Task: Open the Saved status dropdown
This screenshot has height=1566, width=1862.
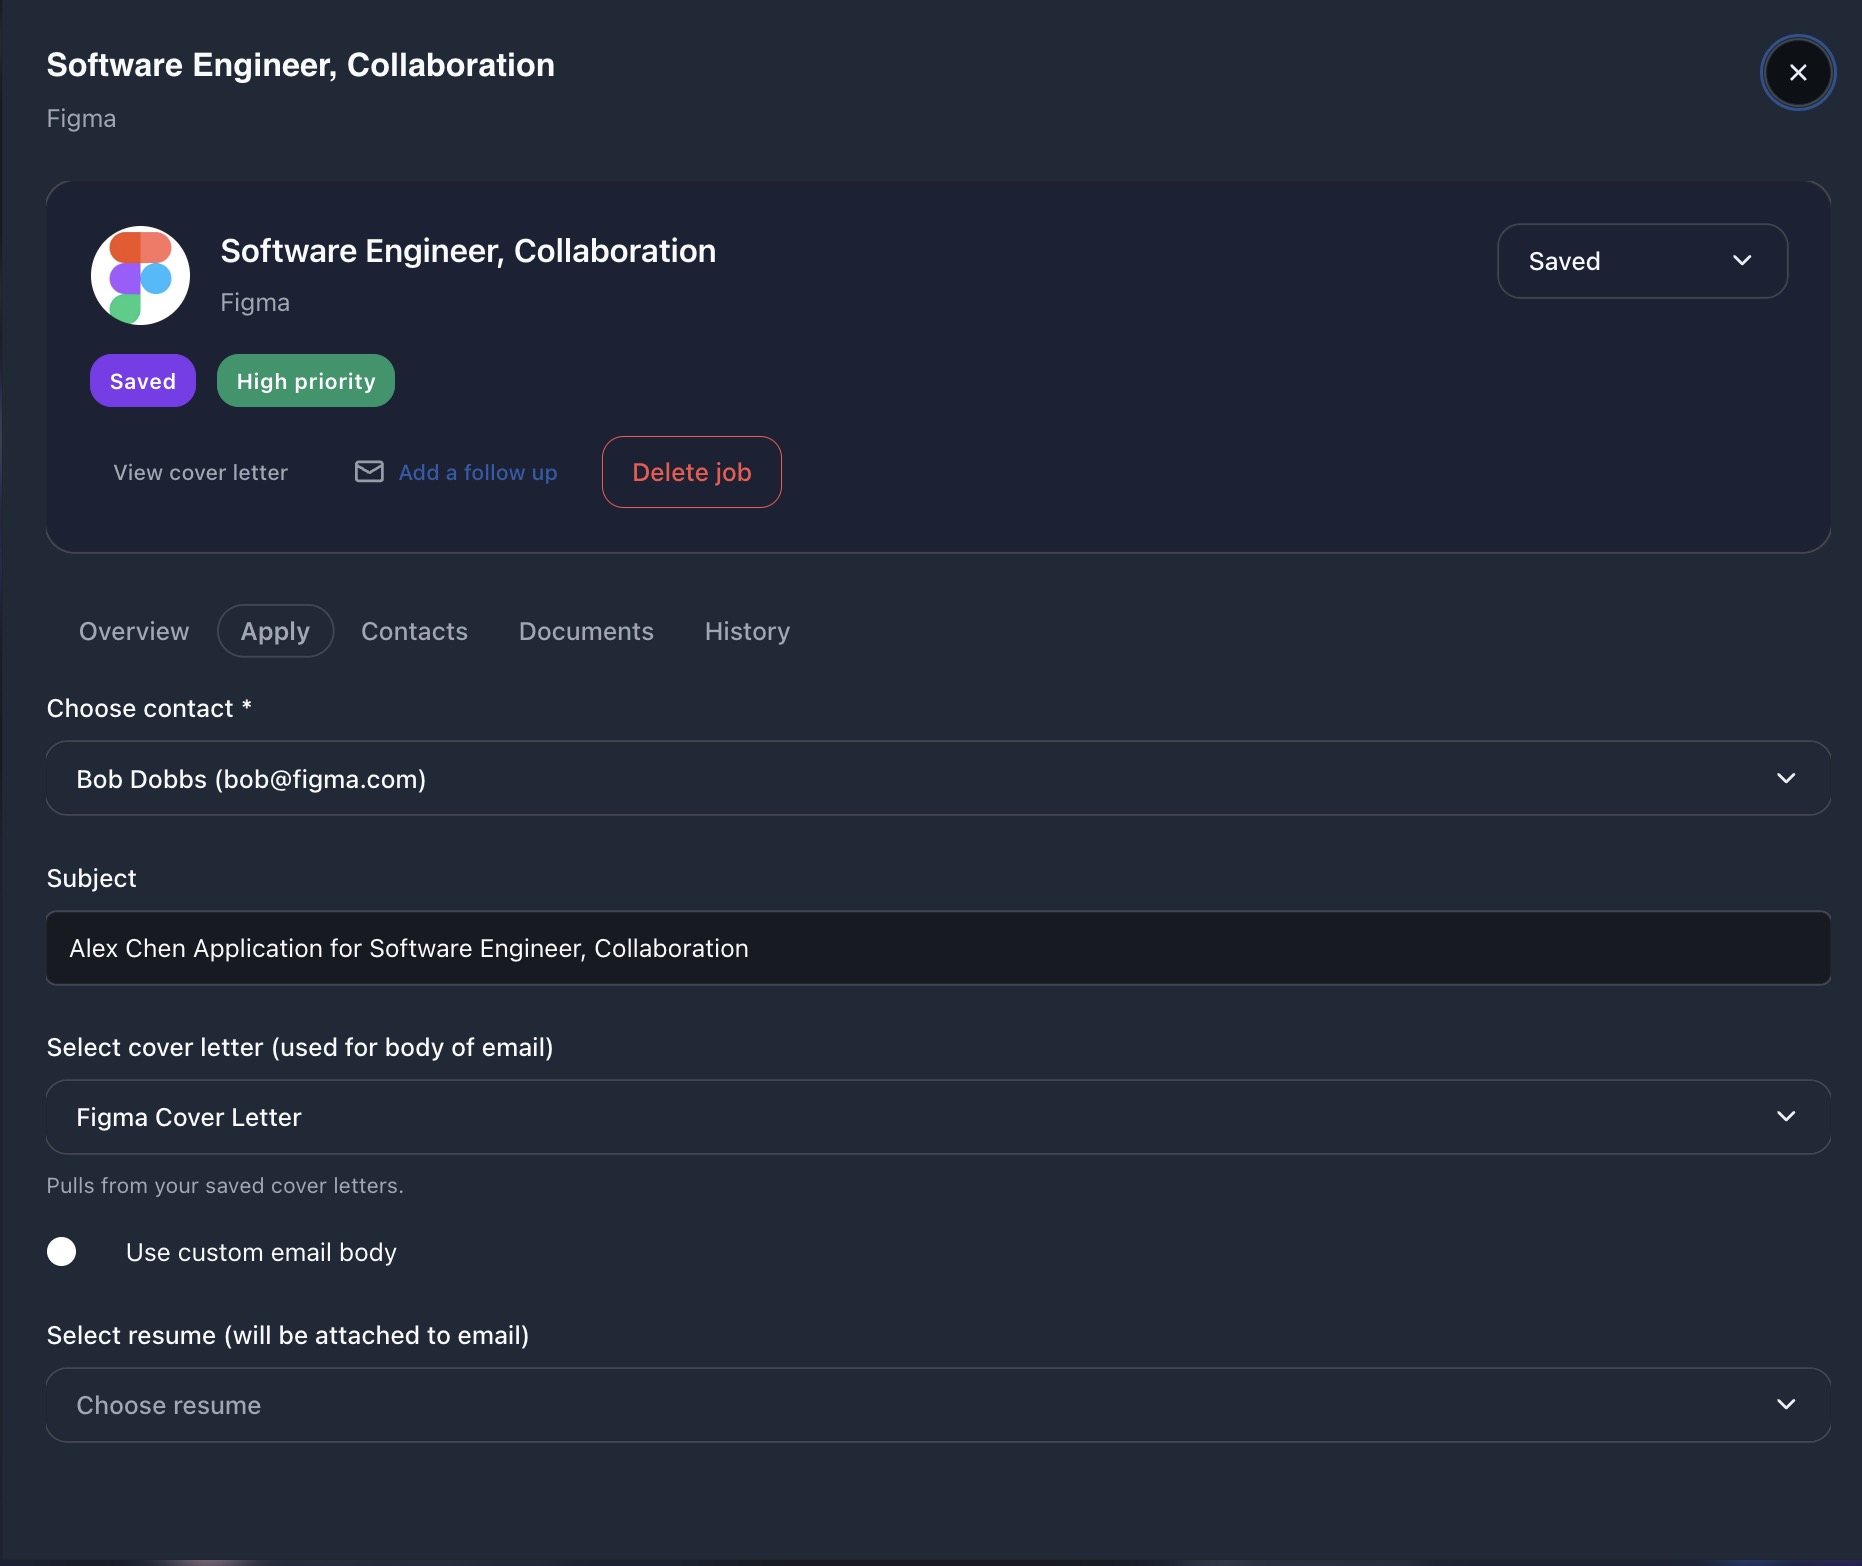Action: (1640, 261)
